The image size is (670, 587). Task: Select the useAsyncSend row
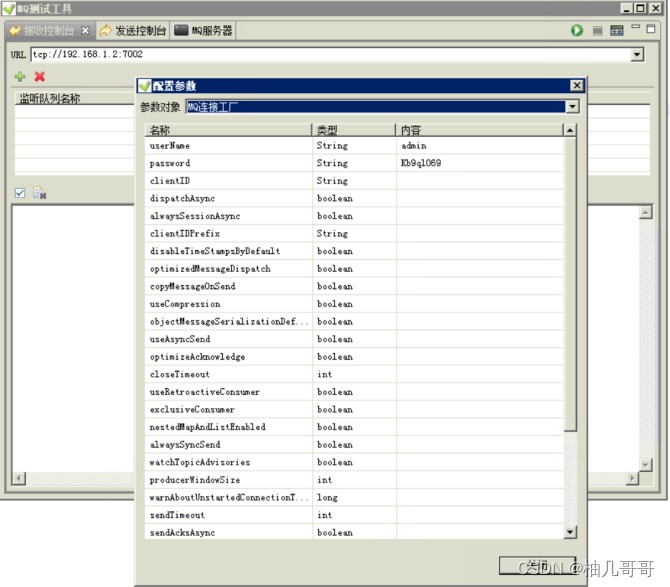[354, 339]
